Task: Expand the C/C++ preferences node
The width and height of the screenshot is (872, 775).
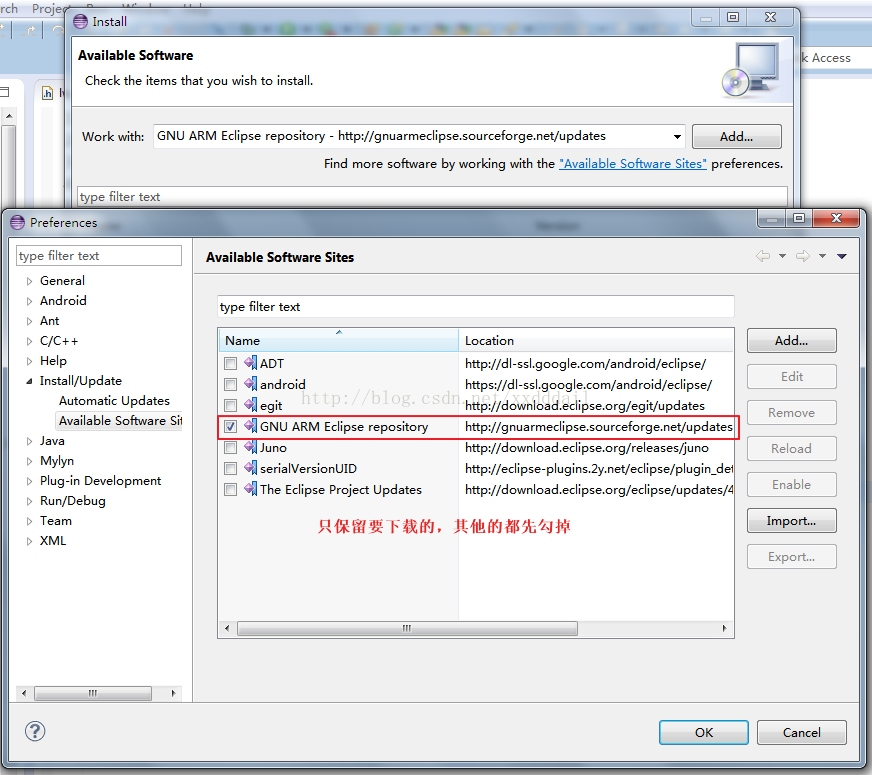Action: pyautogui.click(x=29, y=341)
